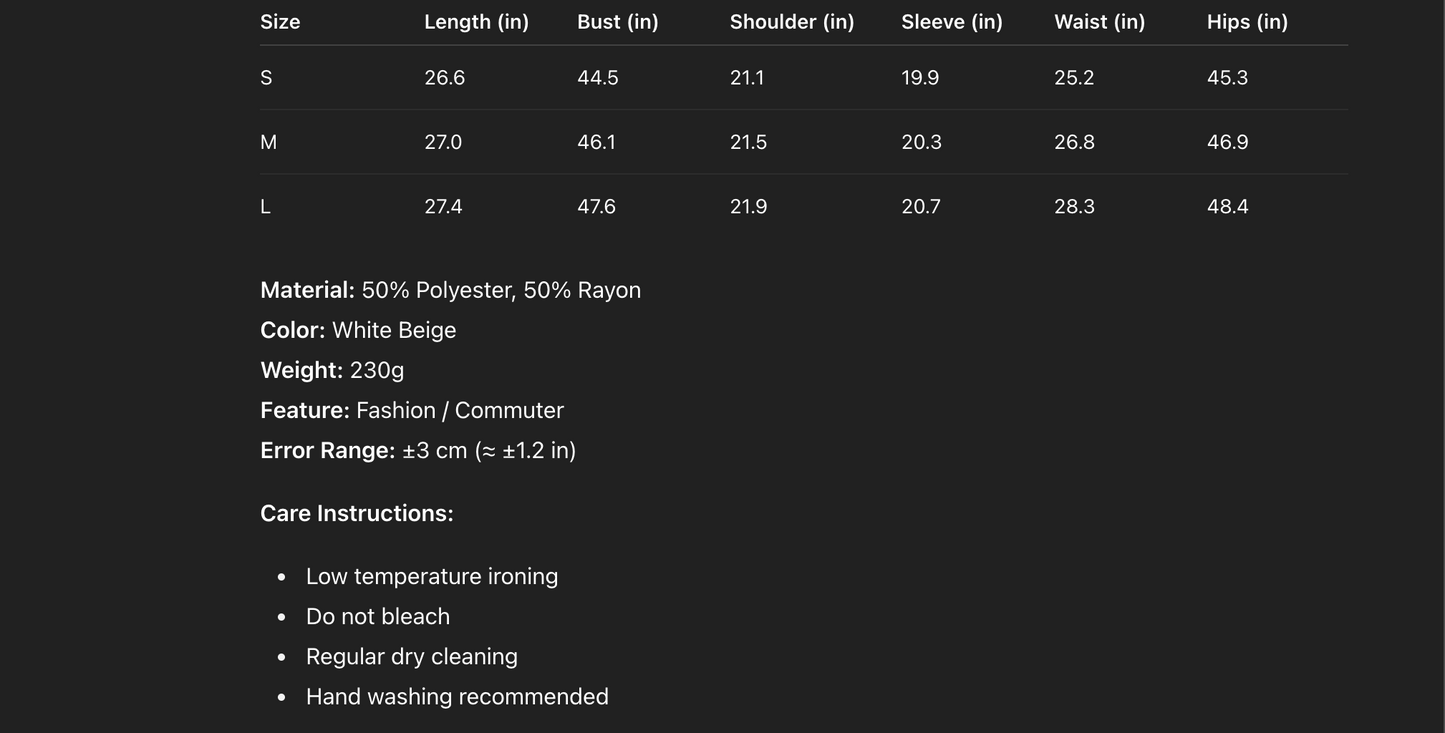The height and width of the screenshot is (733, 1445).
Task: Click the Size column header
Action: [x=280, y=22]
